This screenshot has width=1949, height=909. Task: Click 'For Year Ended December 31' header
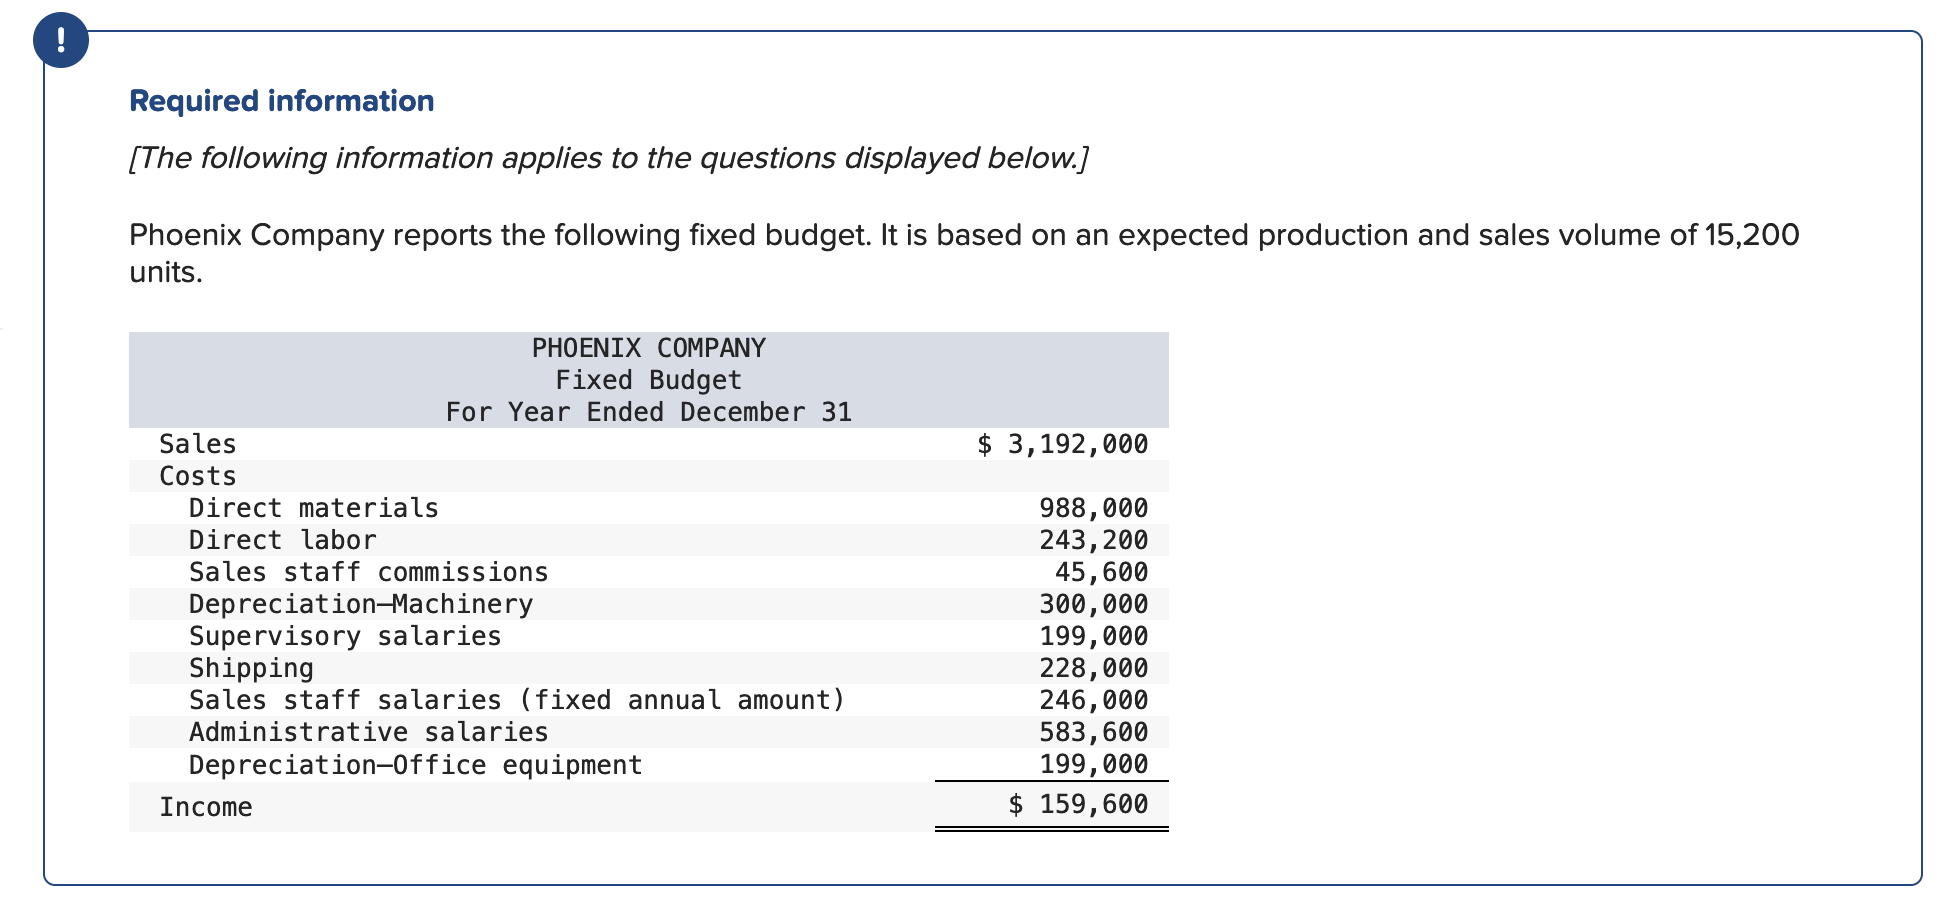(648, 412)
